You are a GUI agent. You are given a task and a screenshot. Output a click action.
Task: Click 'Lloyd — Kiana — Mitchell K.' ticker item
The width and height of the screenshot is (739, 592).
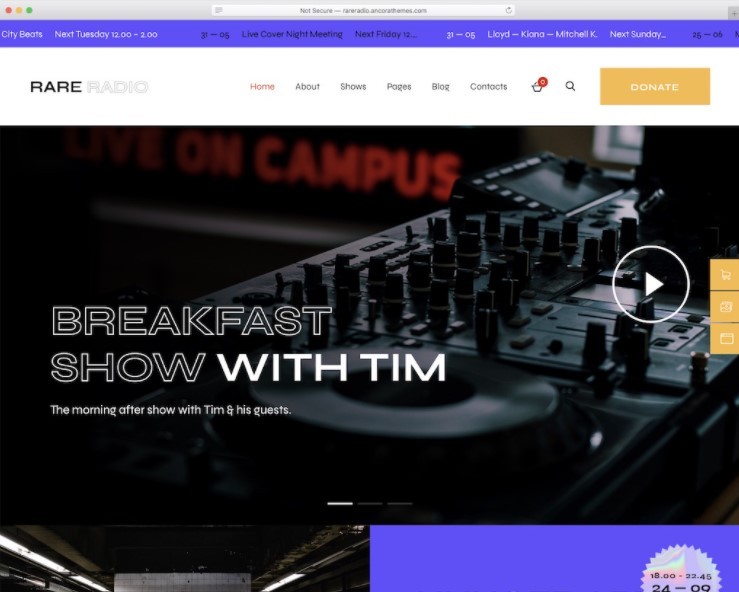click(x=542, y=34)
